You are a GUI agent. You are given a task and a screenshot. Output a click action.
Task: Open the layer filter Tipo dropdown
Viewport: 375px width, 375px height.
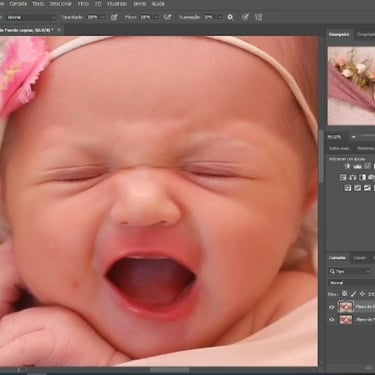(350, 271)
